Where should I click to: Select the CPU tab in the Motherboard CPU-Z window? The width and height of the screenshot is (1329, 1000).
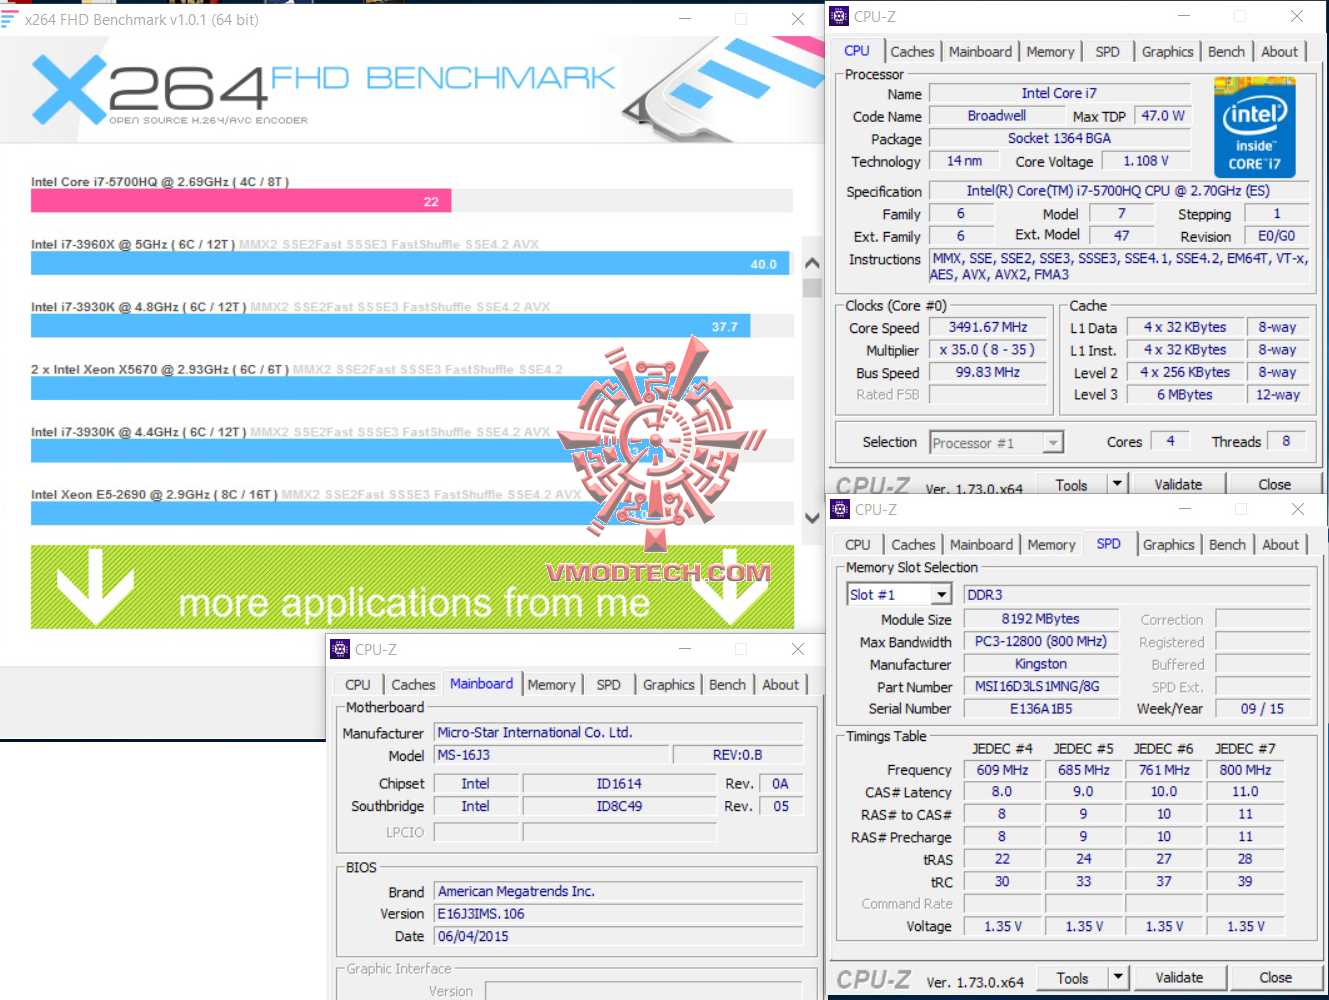358,684
